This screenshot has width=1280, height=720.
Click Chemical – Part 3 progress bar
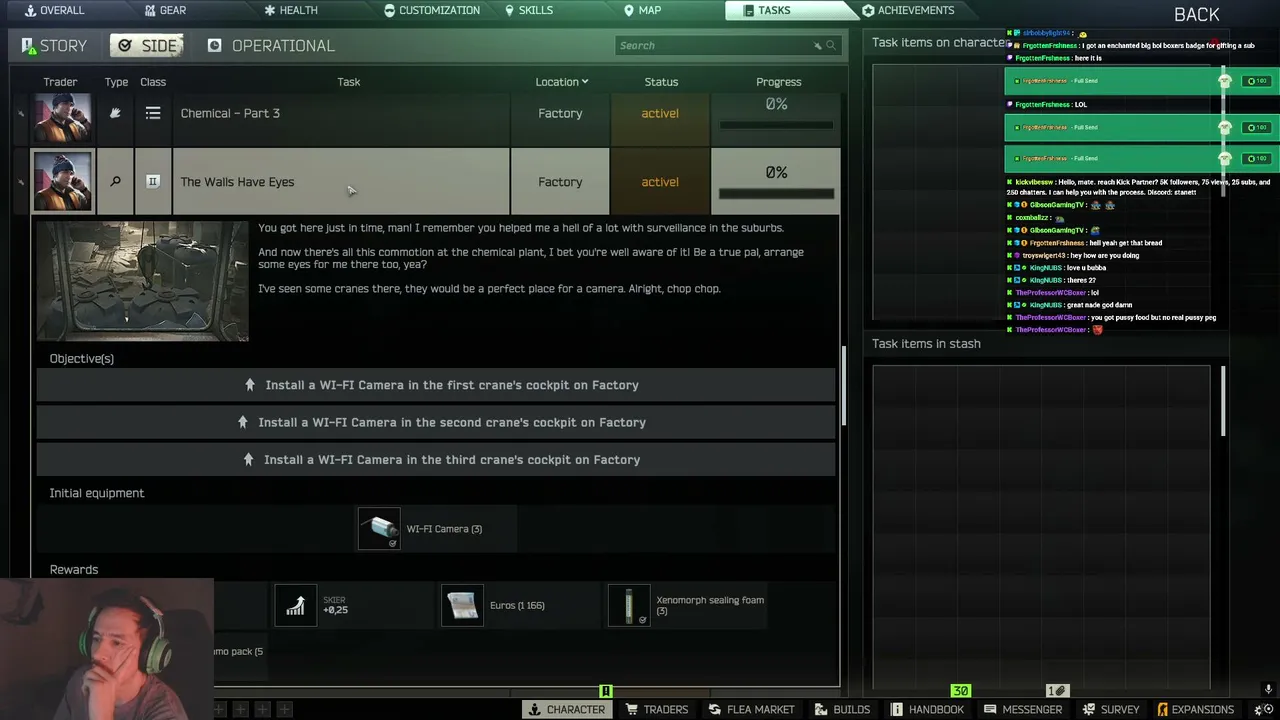[x=776, y=125]
